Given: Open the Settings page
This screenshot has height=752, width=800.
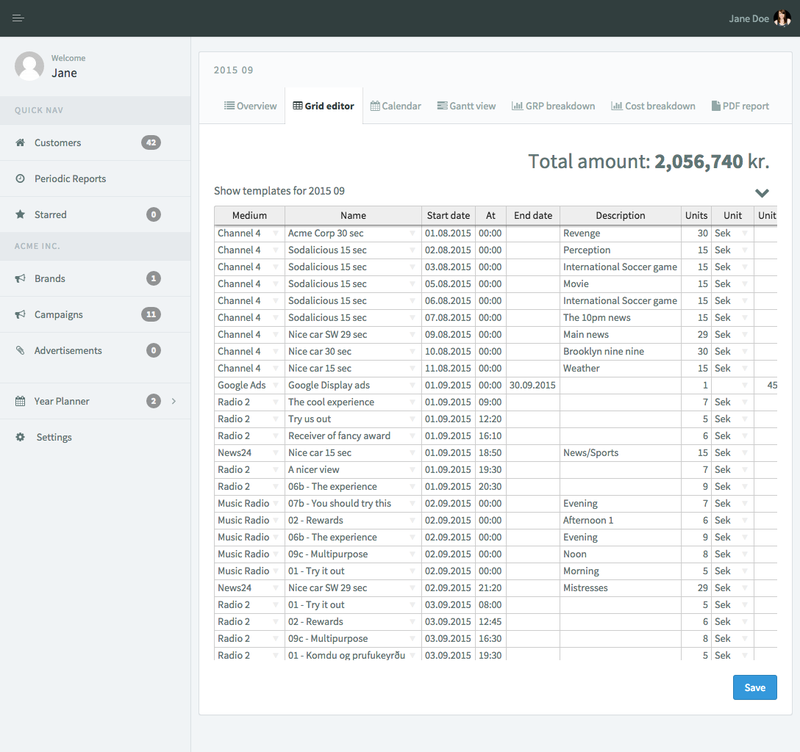Looking at the screenshot, I should (95, 437).
